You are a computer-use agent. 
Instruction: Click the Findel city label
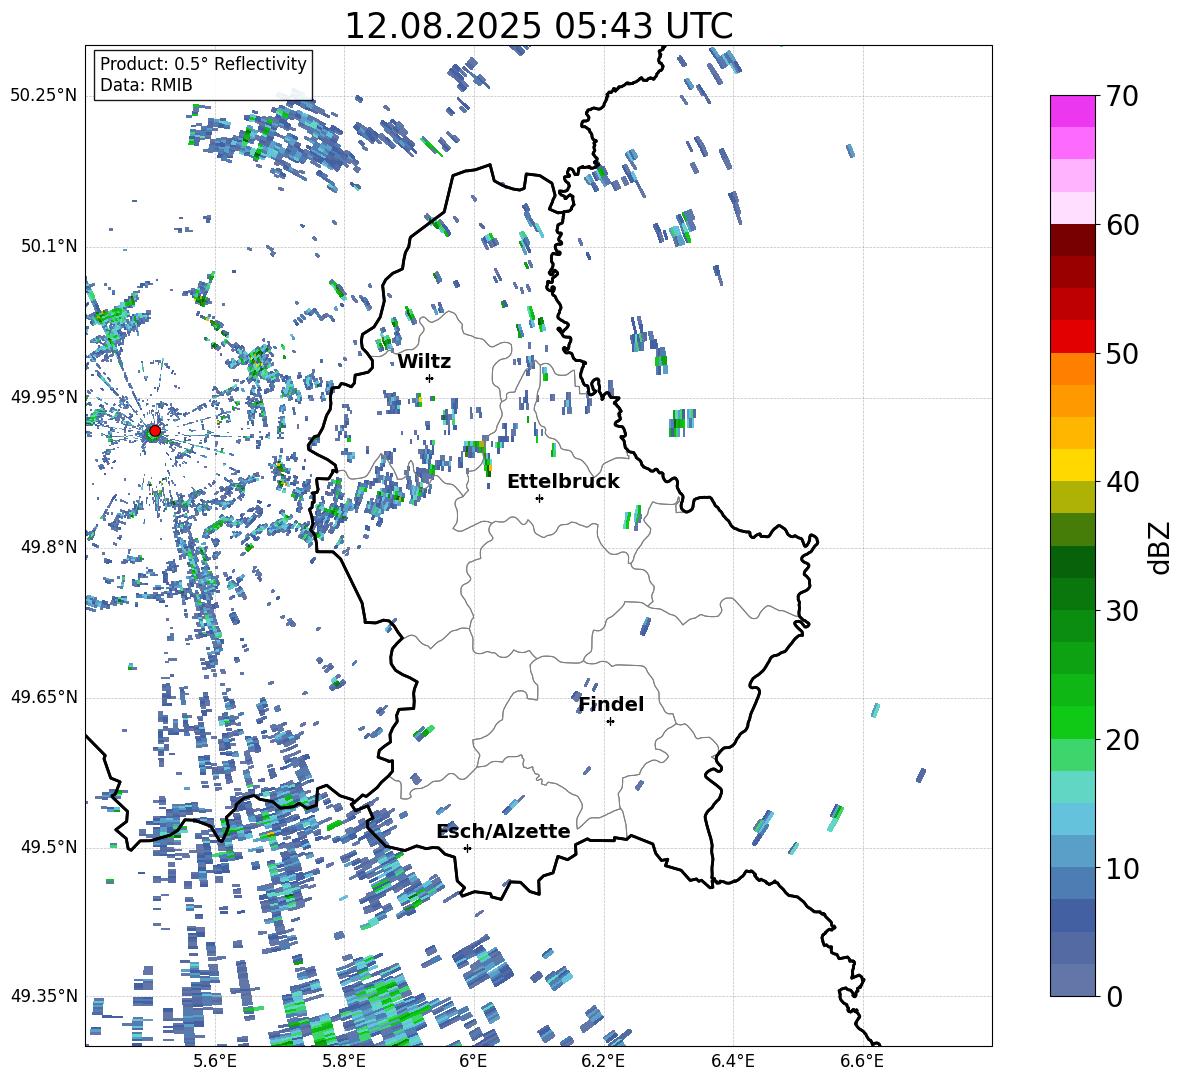tap(611, 704)
